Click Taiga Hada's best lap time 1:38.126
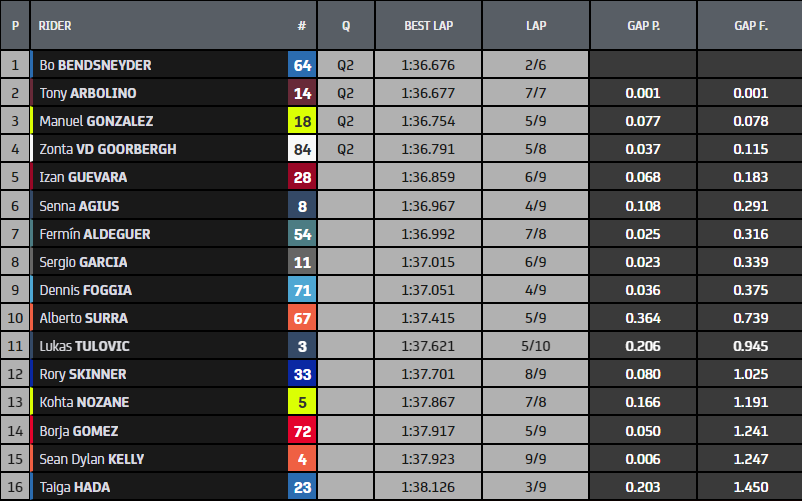 coord(428,487)
